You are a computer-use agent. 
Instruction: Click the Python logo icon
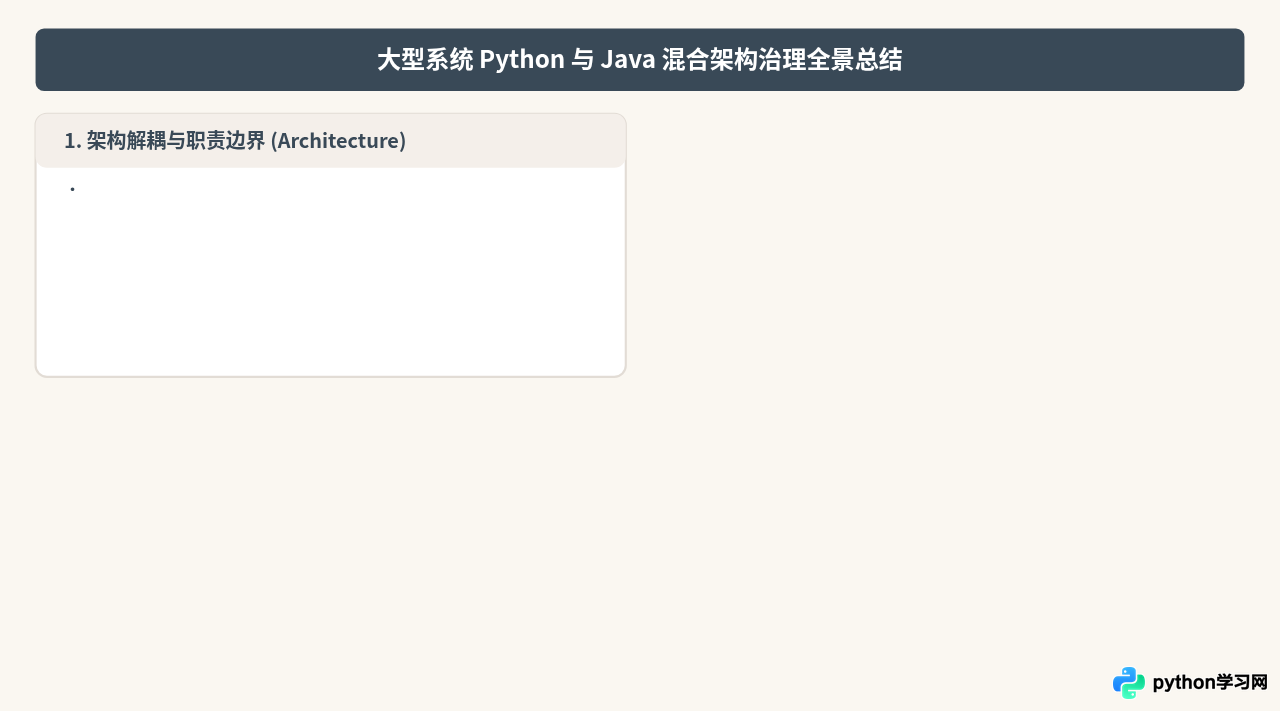(1129, 683)
